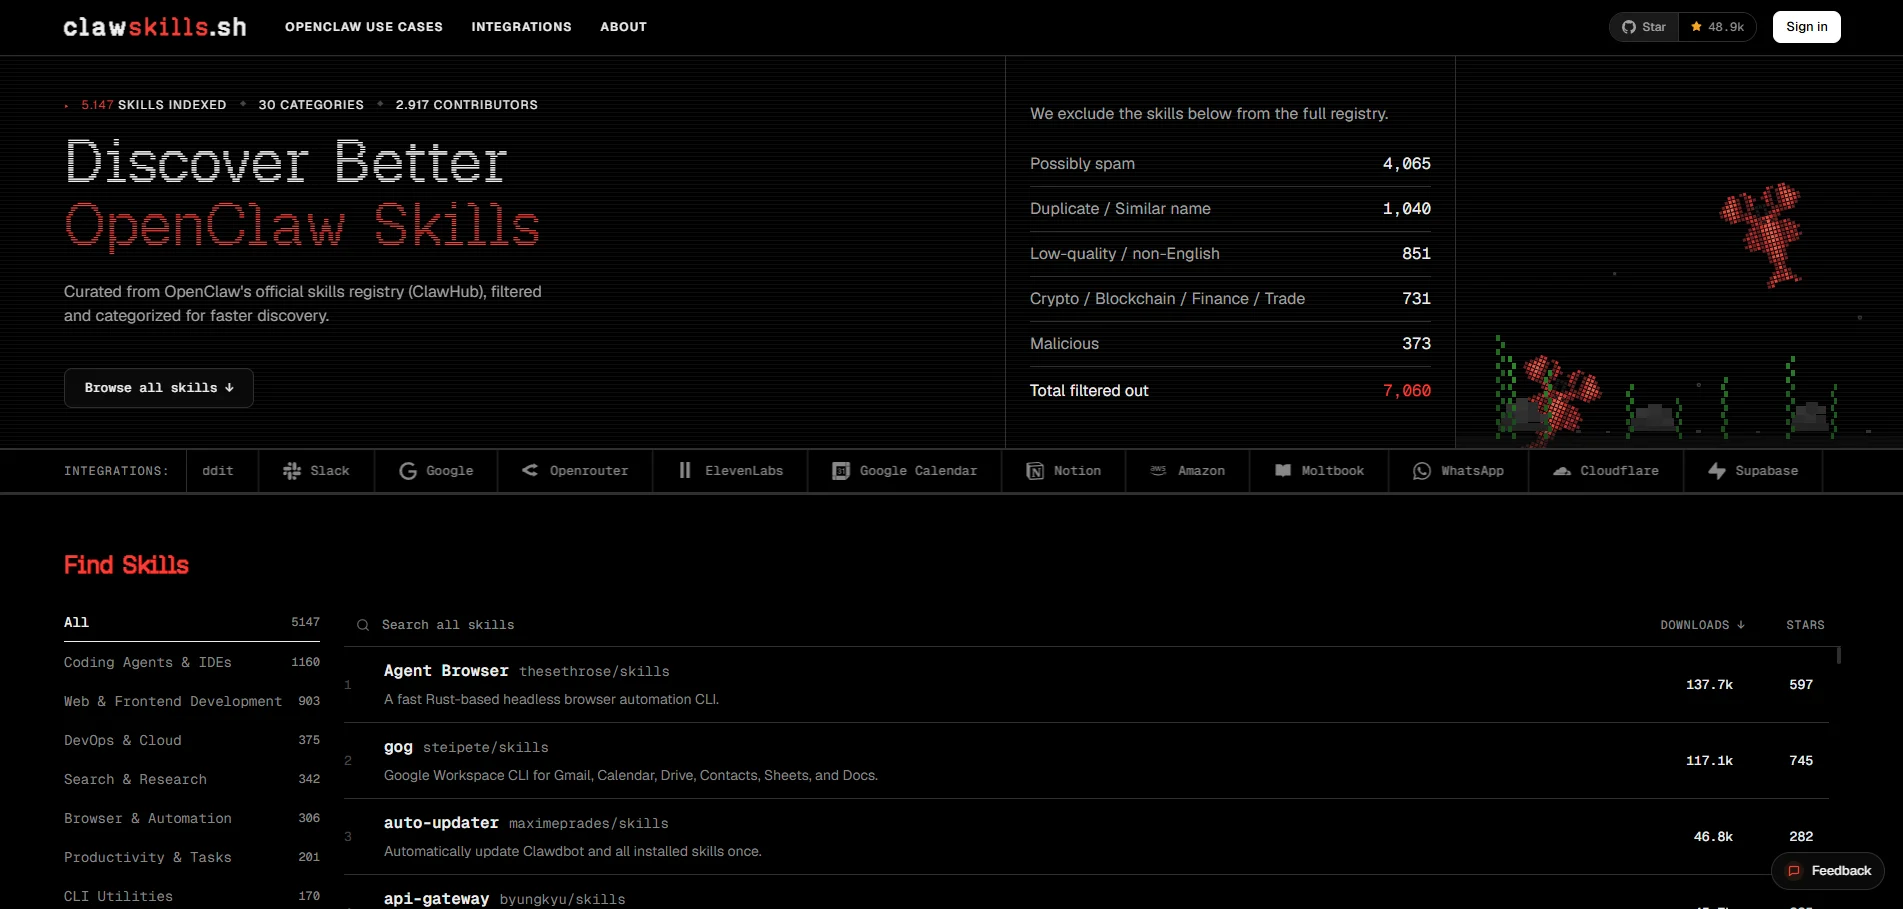Viewport: 1903px width, 909px height.
Task: Click the 4,065 possibly spam count
Action: click(x=1407, y=164)
